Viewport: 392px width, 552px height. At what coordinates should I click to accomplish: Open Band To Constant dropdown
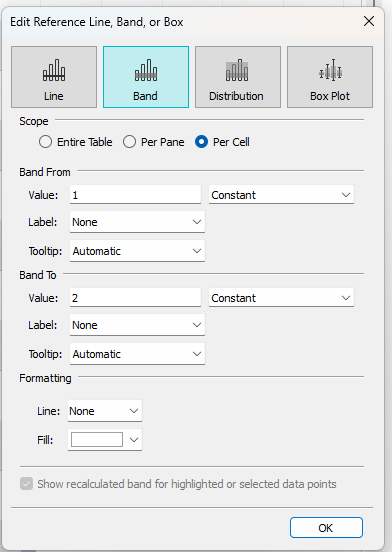tap(281, 298)
